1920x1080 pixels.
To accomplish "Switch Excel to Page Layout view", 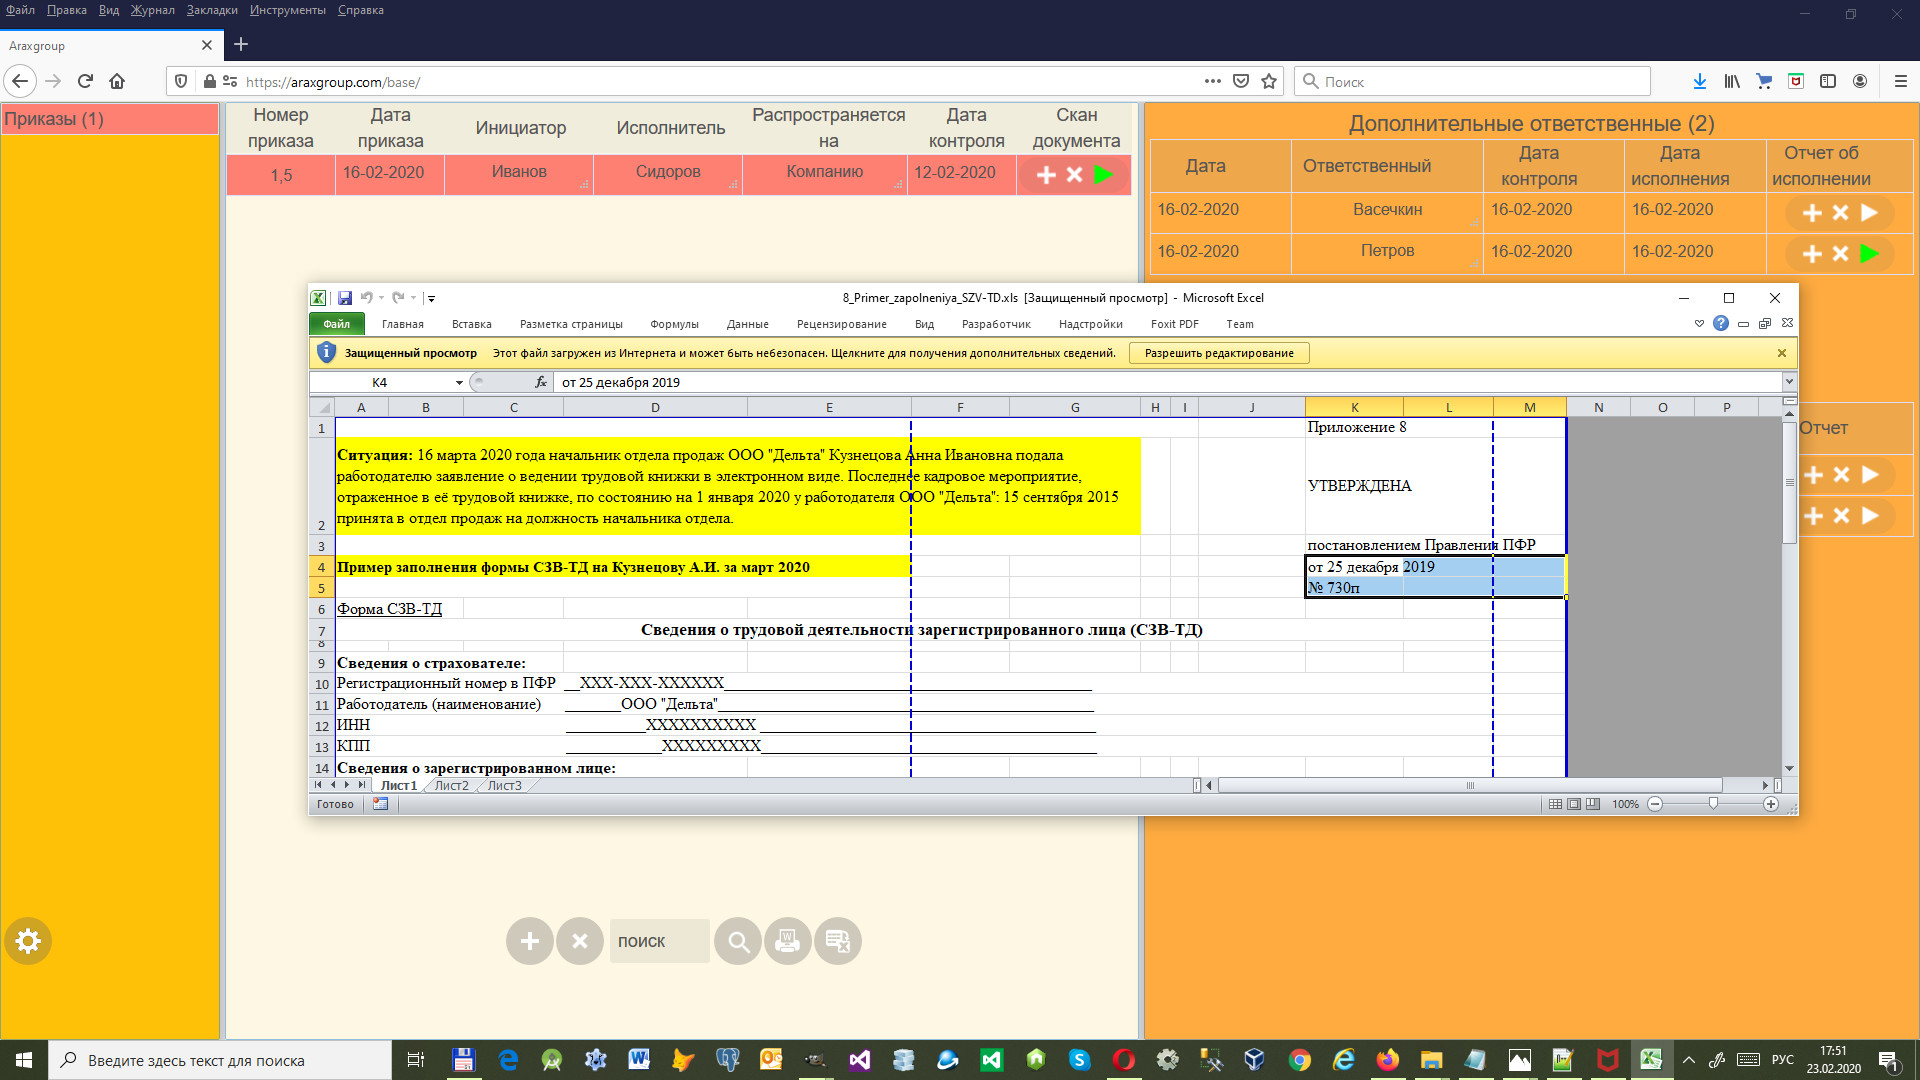I will coord(1574,804).
